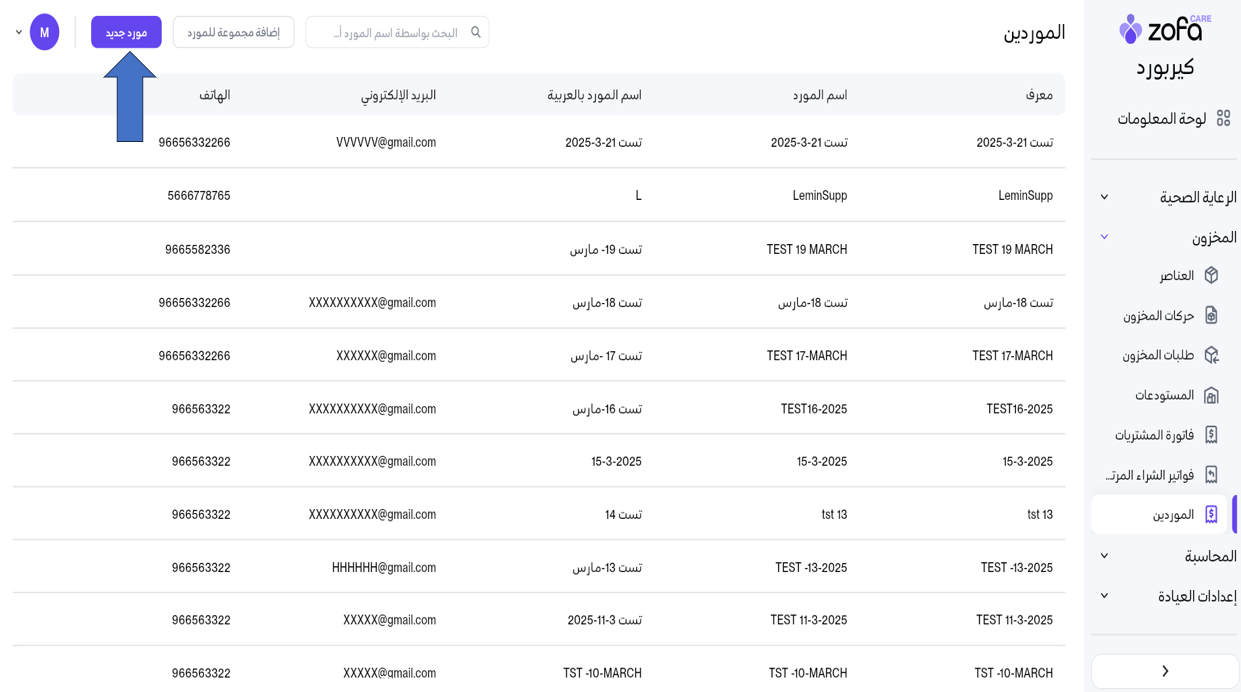Screen dimensions: 1241x692
Task: Click the مورد جديد button
Action: click(126, 32)
